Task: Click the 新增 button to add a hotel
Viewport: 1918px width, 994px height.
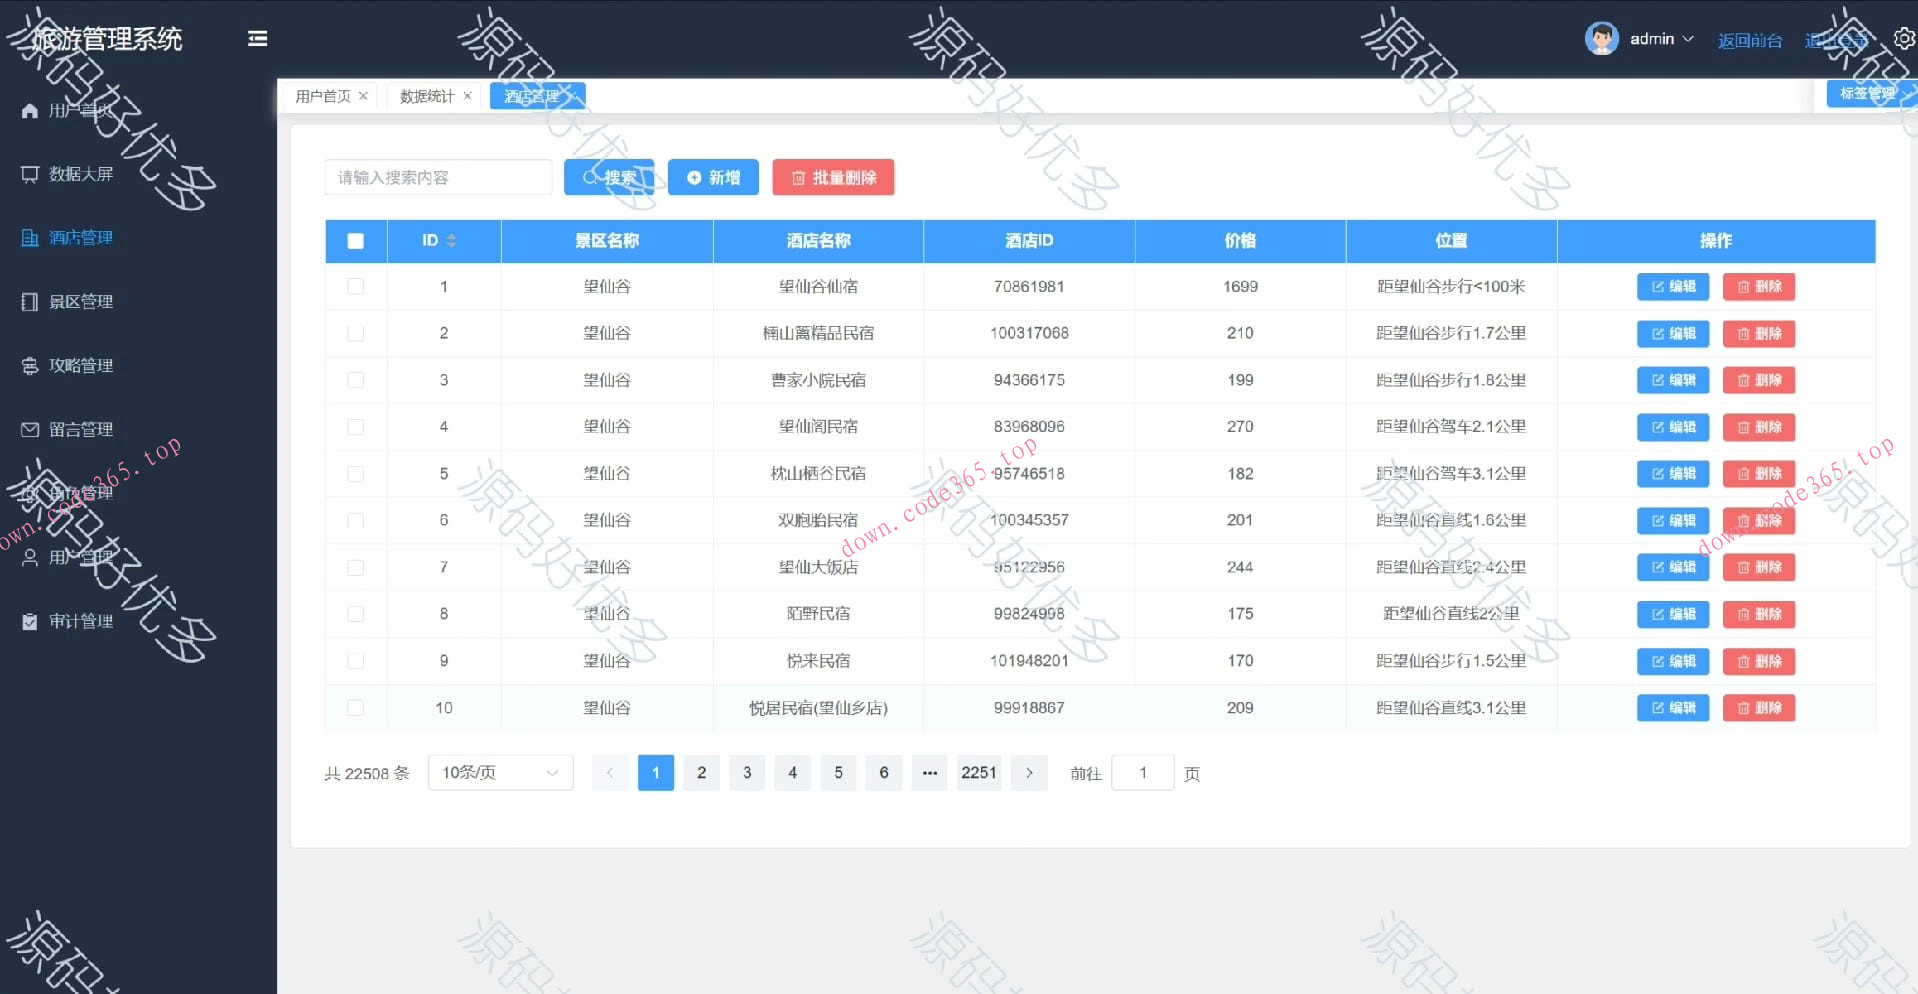Action: [713, 177]
